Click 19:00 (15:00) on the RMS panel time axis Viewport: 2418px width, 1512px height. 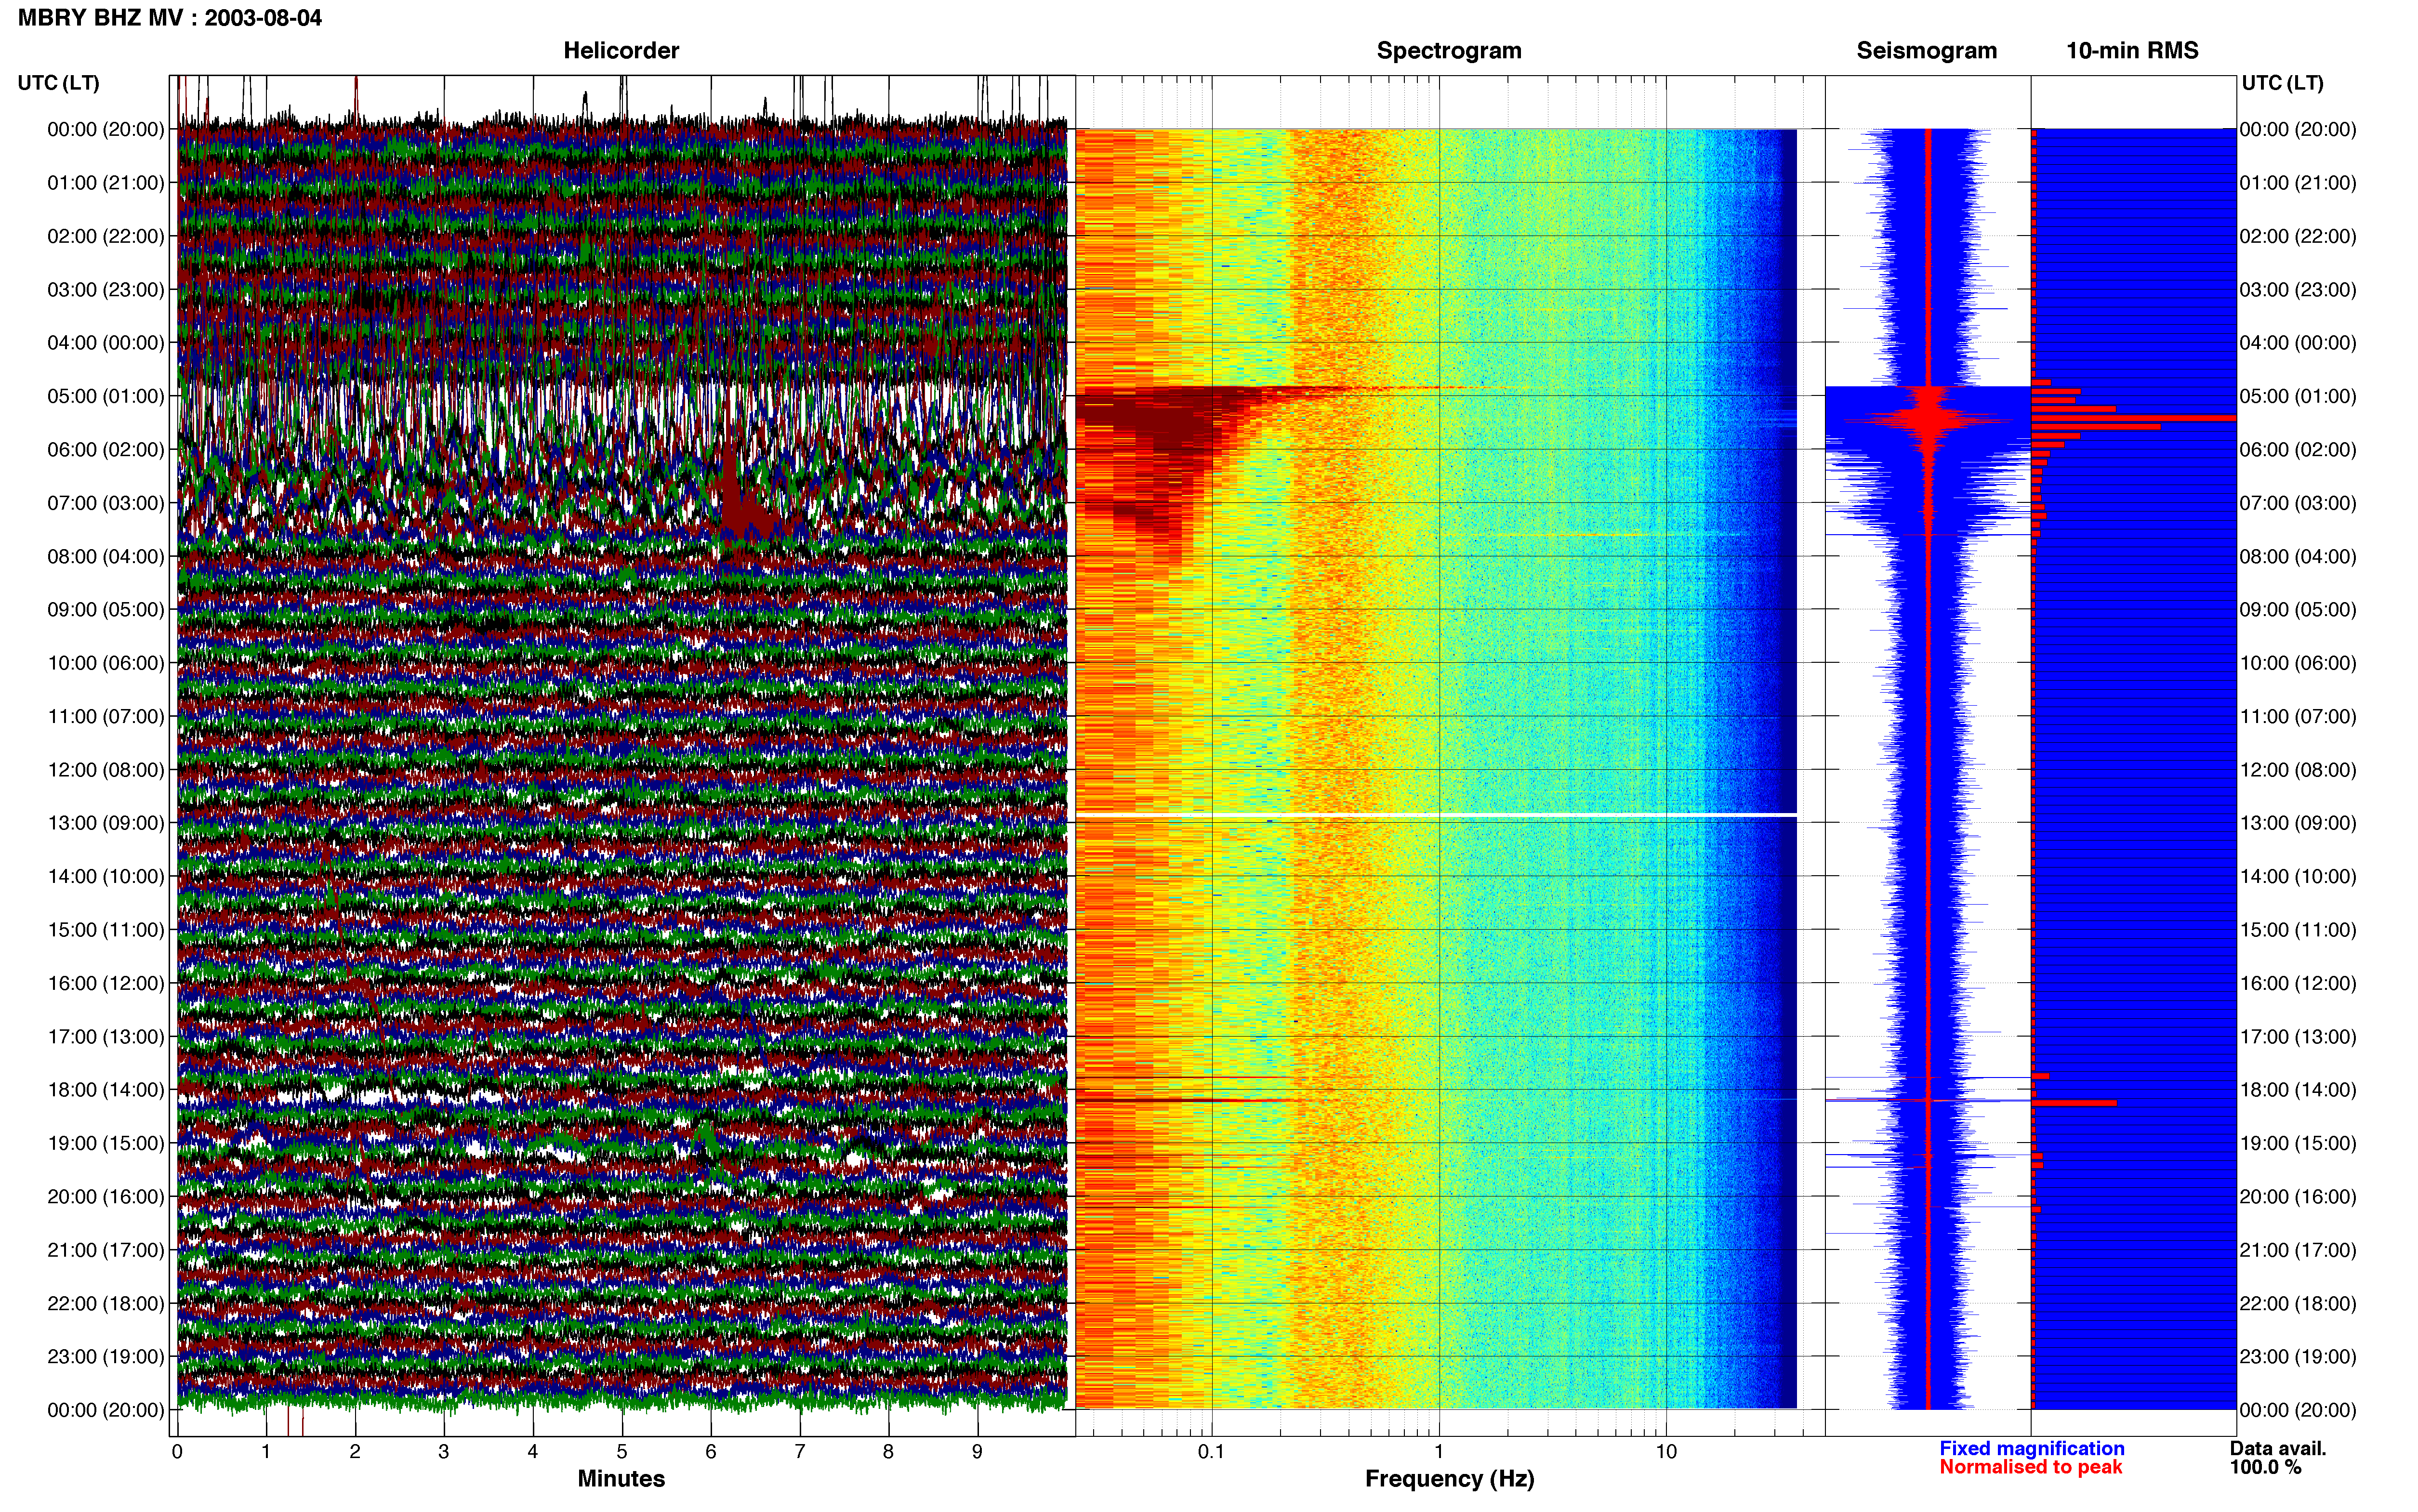tap(2298, 1143)
